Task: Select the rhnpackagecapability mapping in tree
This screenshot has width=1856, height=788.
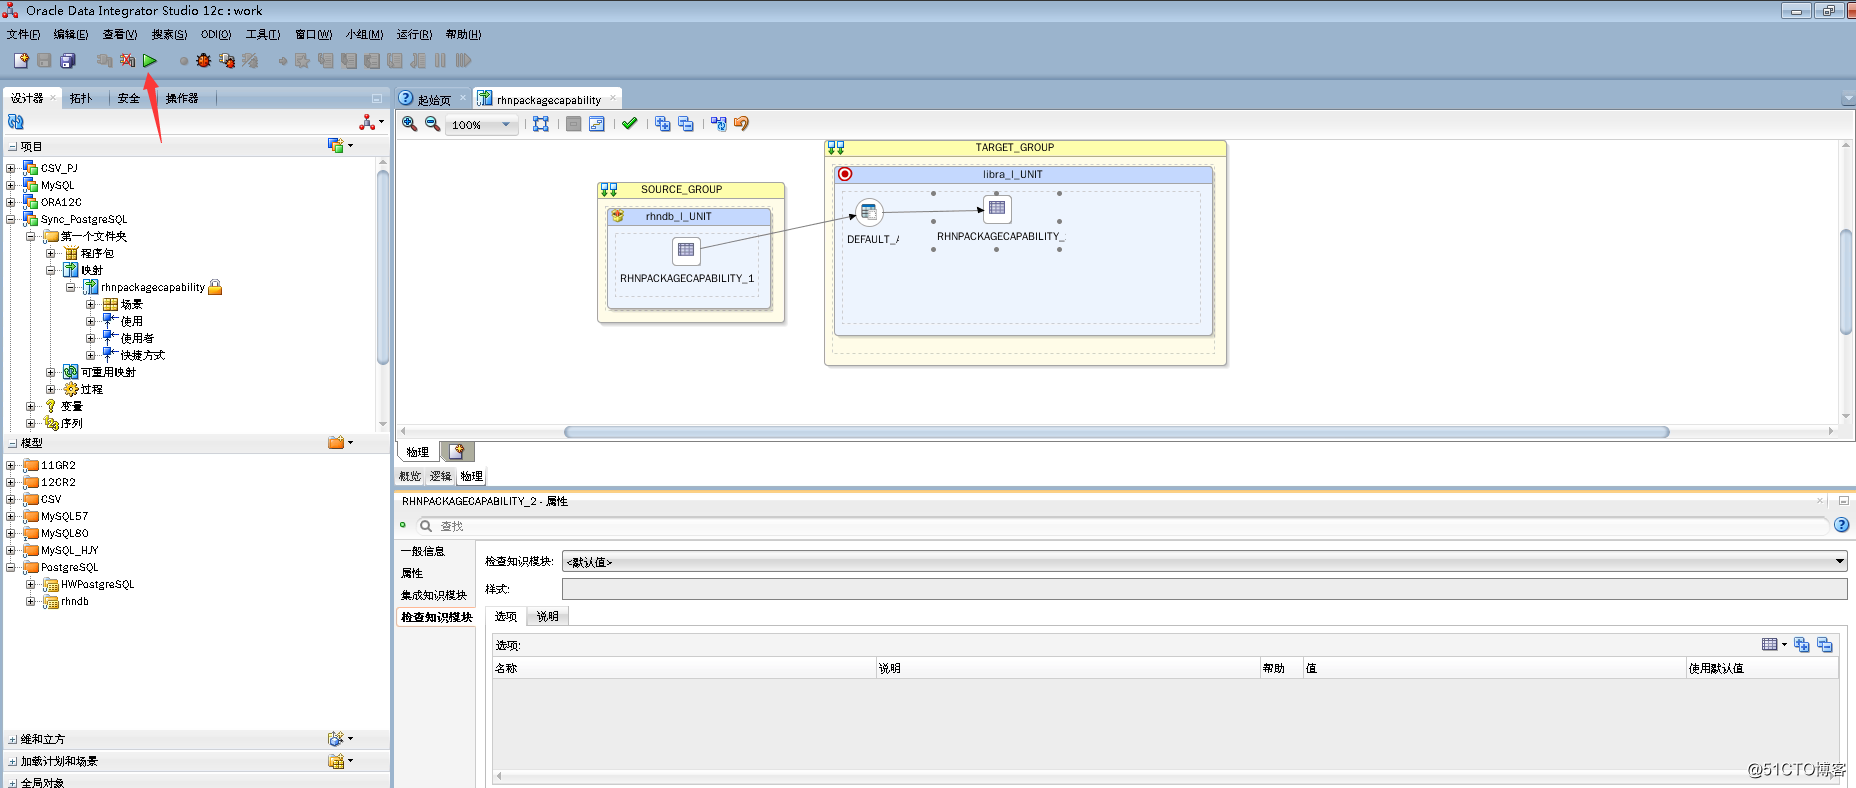Action: (x=153, y=287)
